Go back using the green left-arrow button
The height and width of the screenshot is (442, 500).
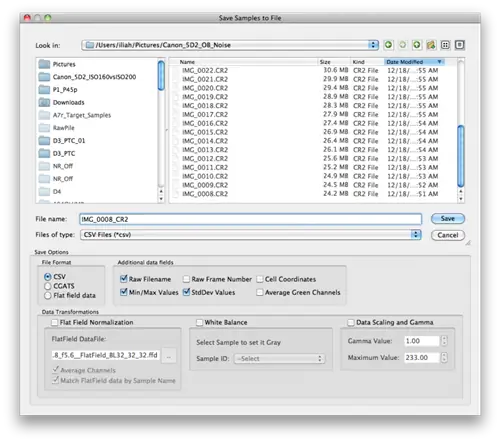(x=388, y=45)
